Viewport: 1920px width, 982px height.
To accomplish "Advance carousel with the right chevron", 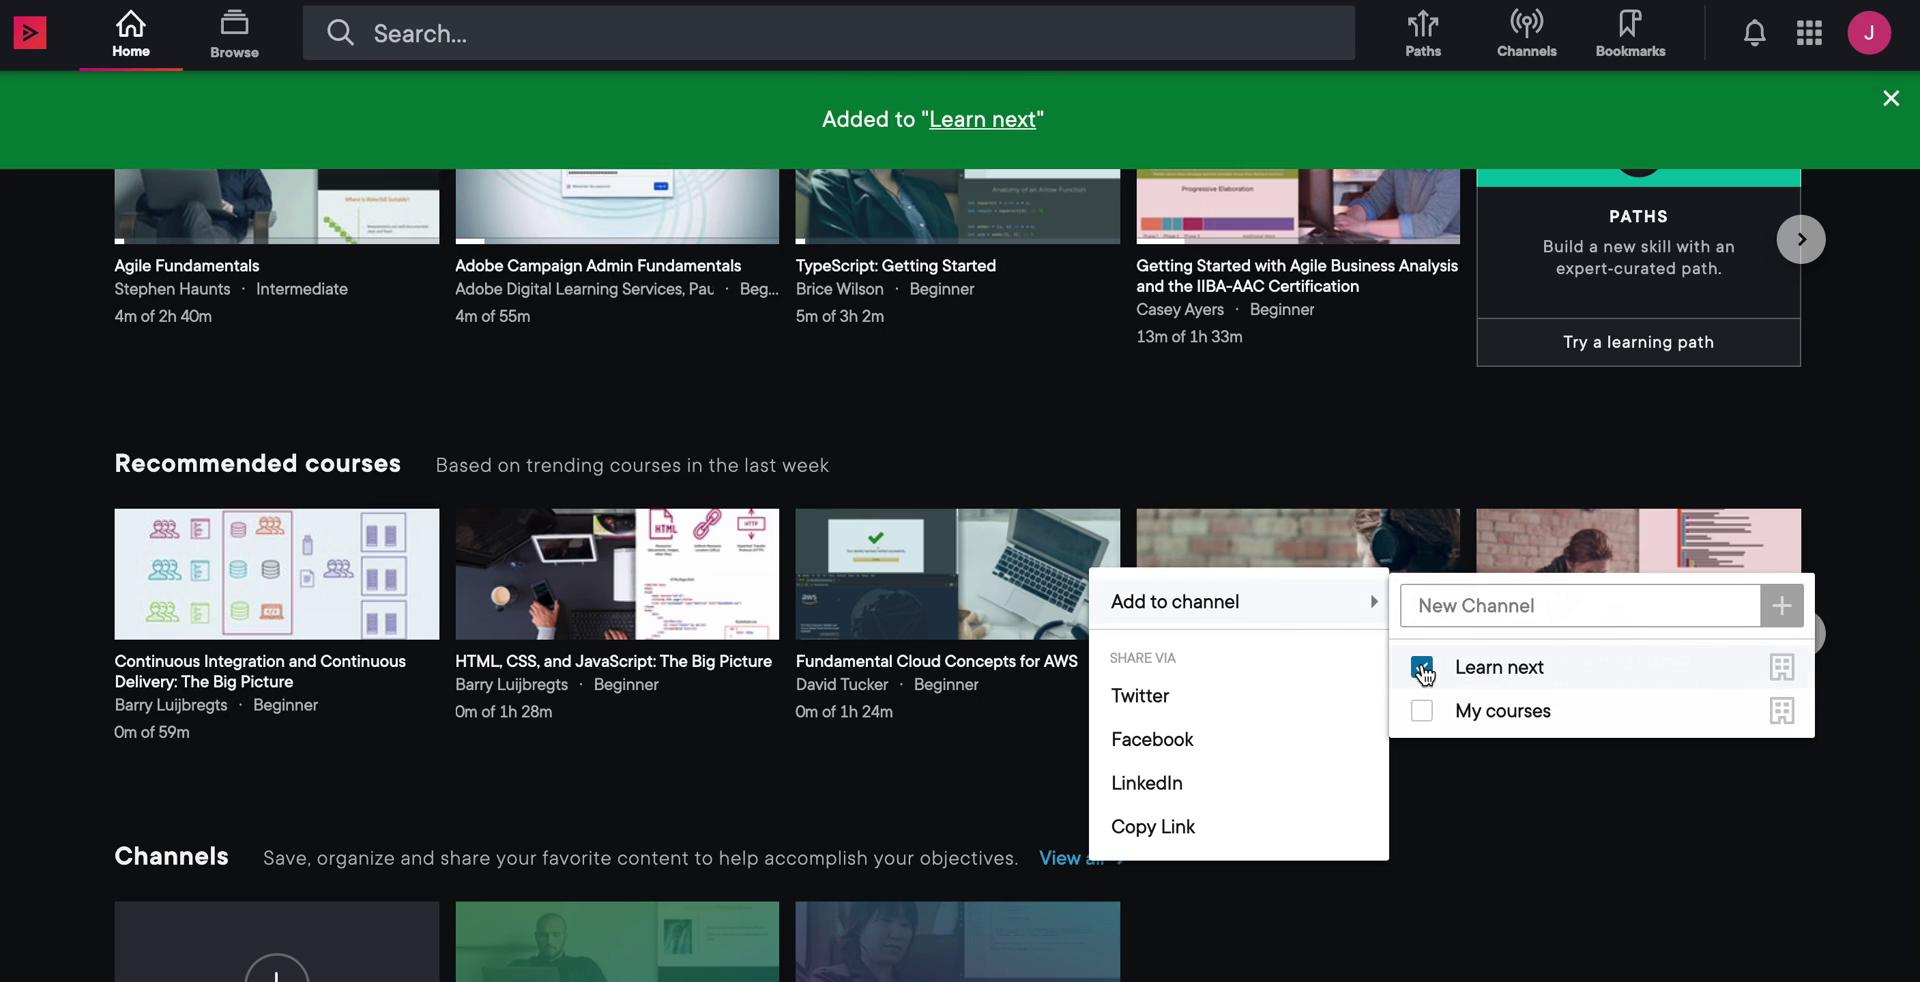I will pyautogui.click(x=1801, y=239).
